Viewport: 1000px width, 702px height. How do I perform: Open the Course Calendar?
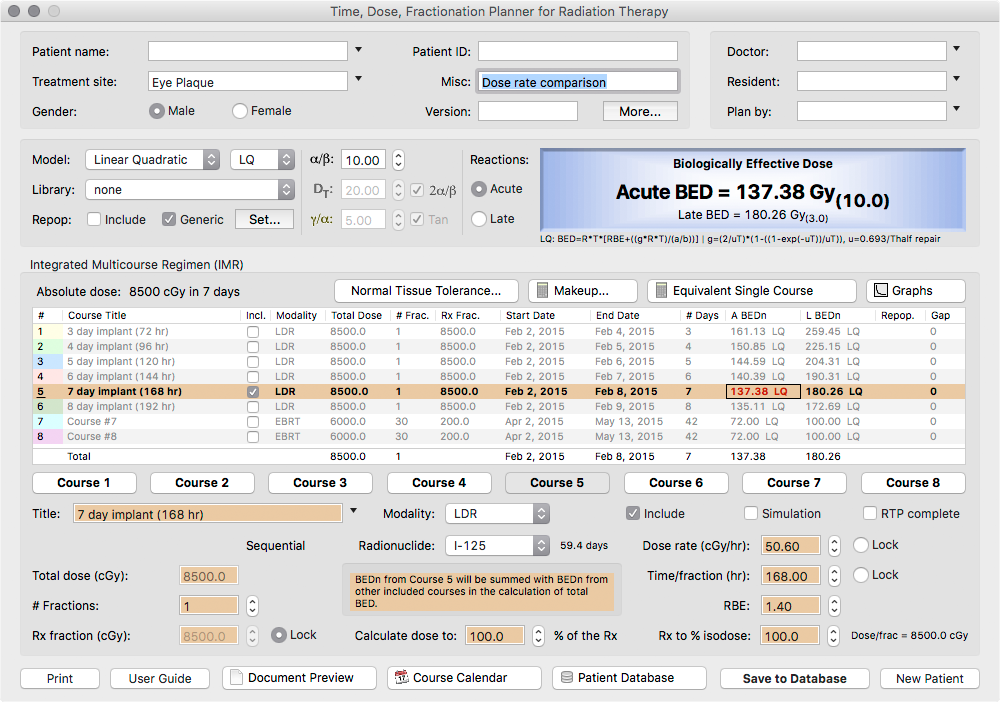click(464, 678)
